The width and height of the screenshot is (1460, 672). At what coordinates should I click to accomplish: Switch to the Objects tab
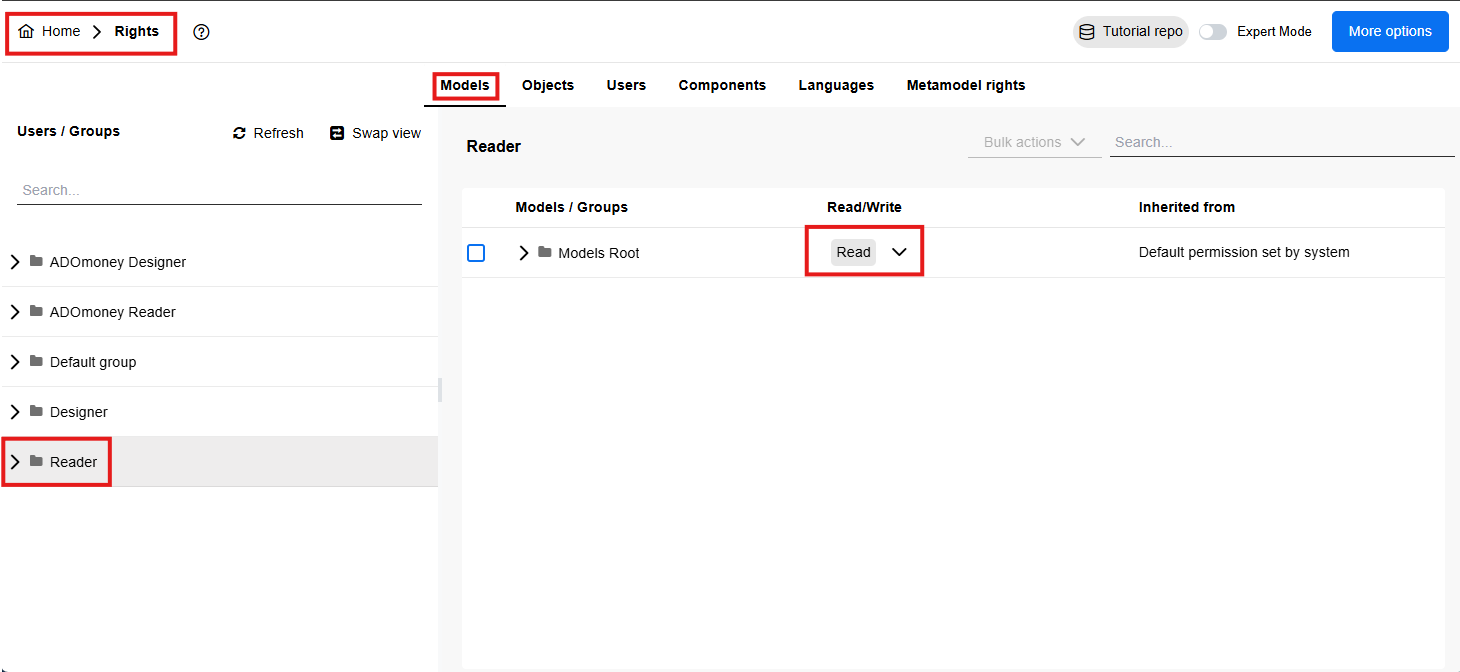coord(548,85)
